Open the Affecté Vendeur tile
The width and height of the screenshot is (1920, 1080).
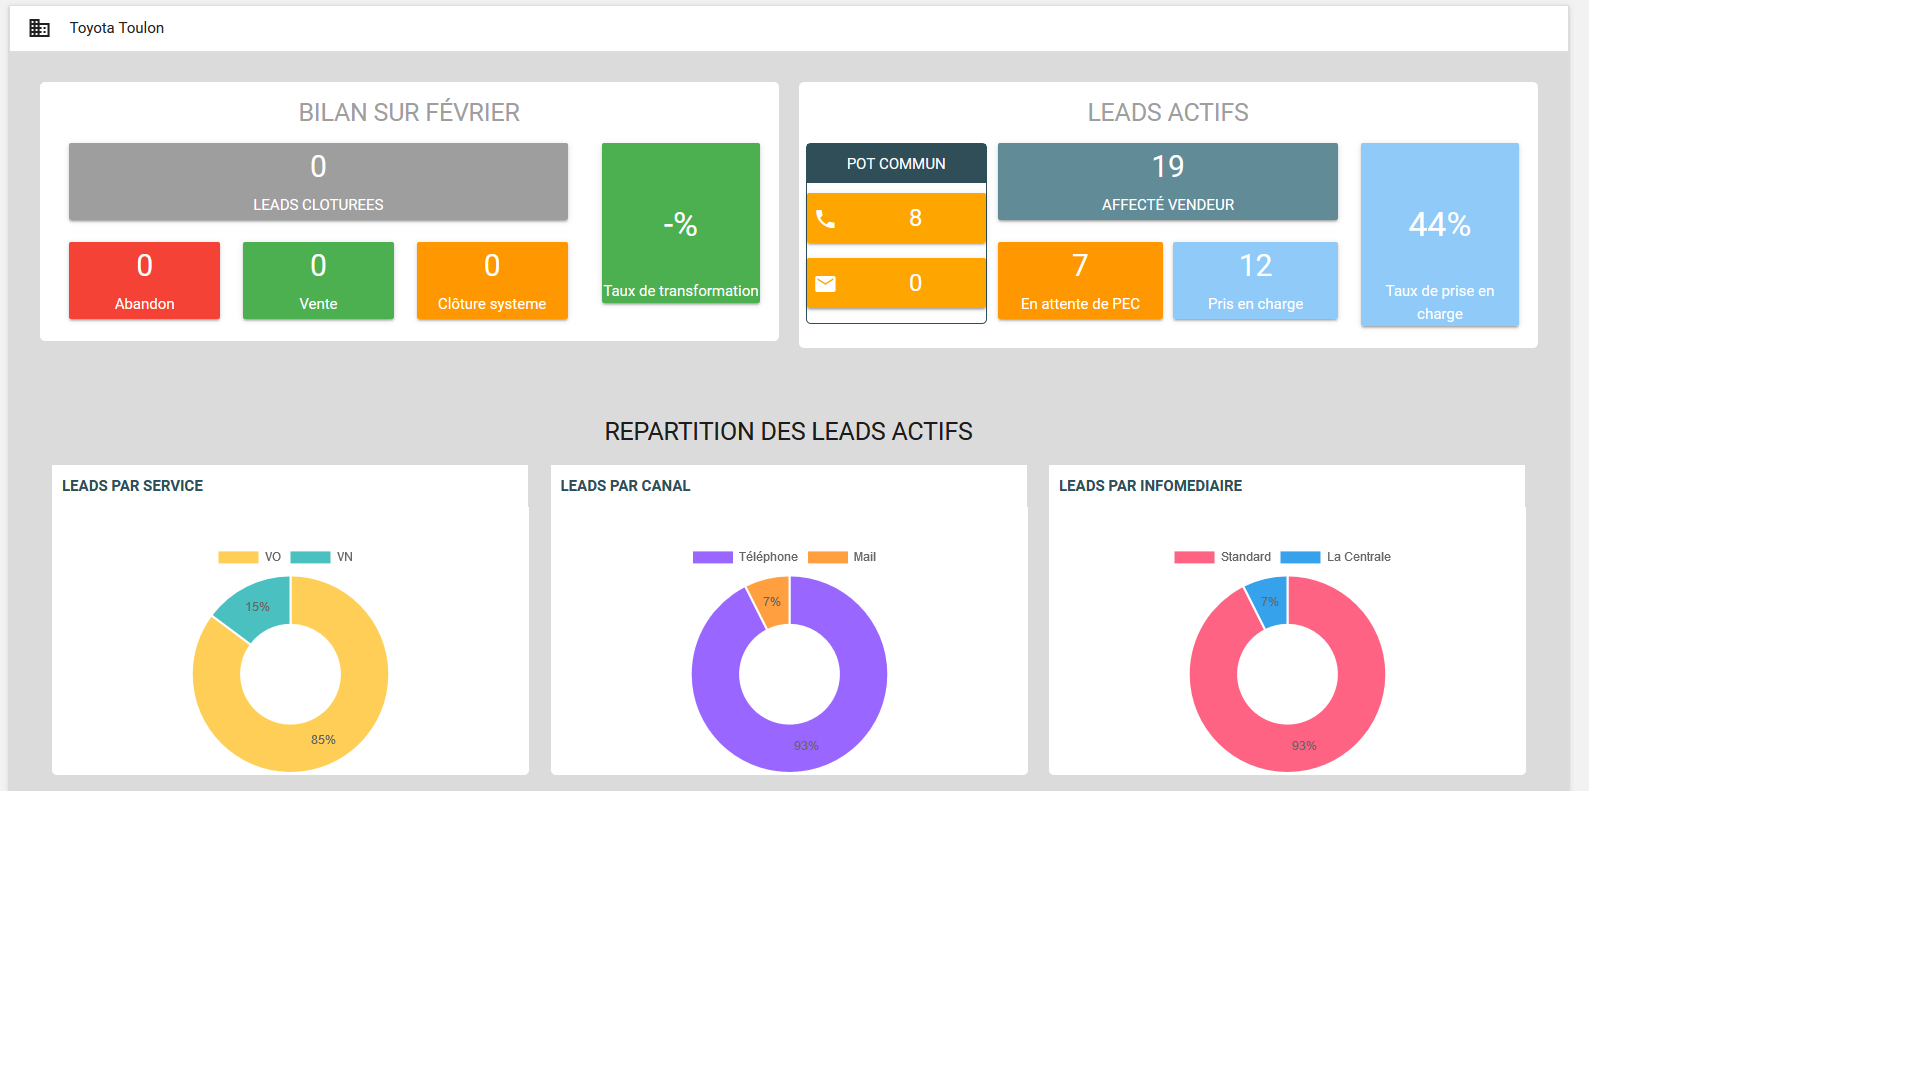(1167, 181)
